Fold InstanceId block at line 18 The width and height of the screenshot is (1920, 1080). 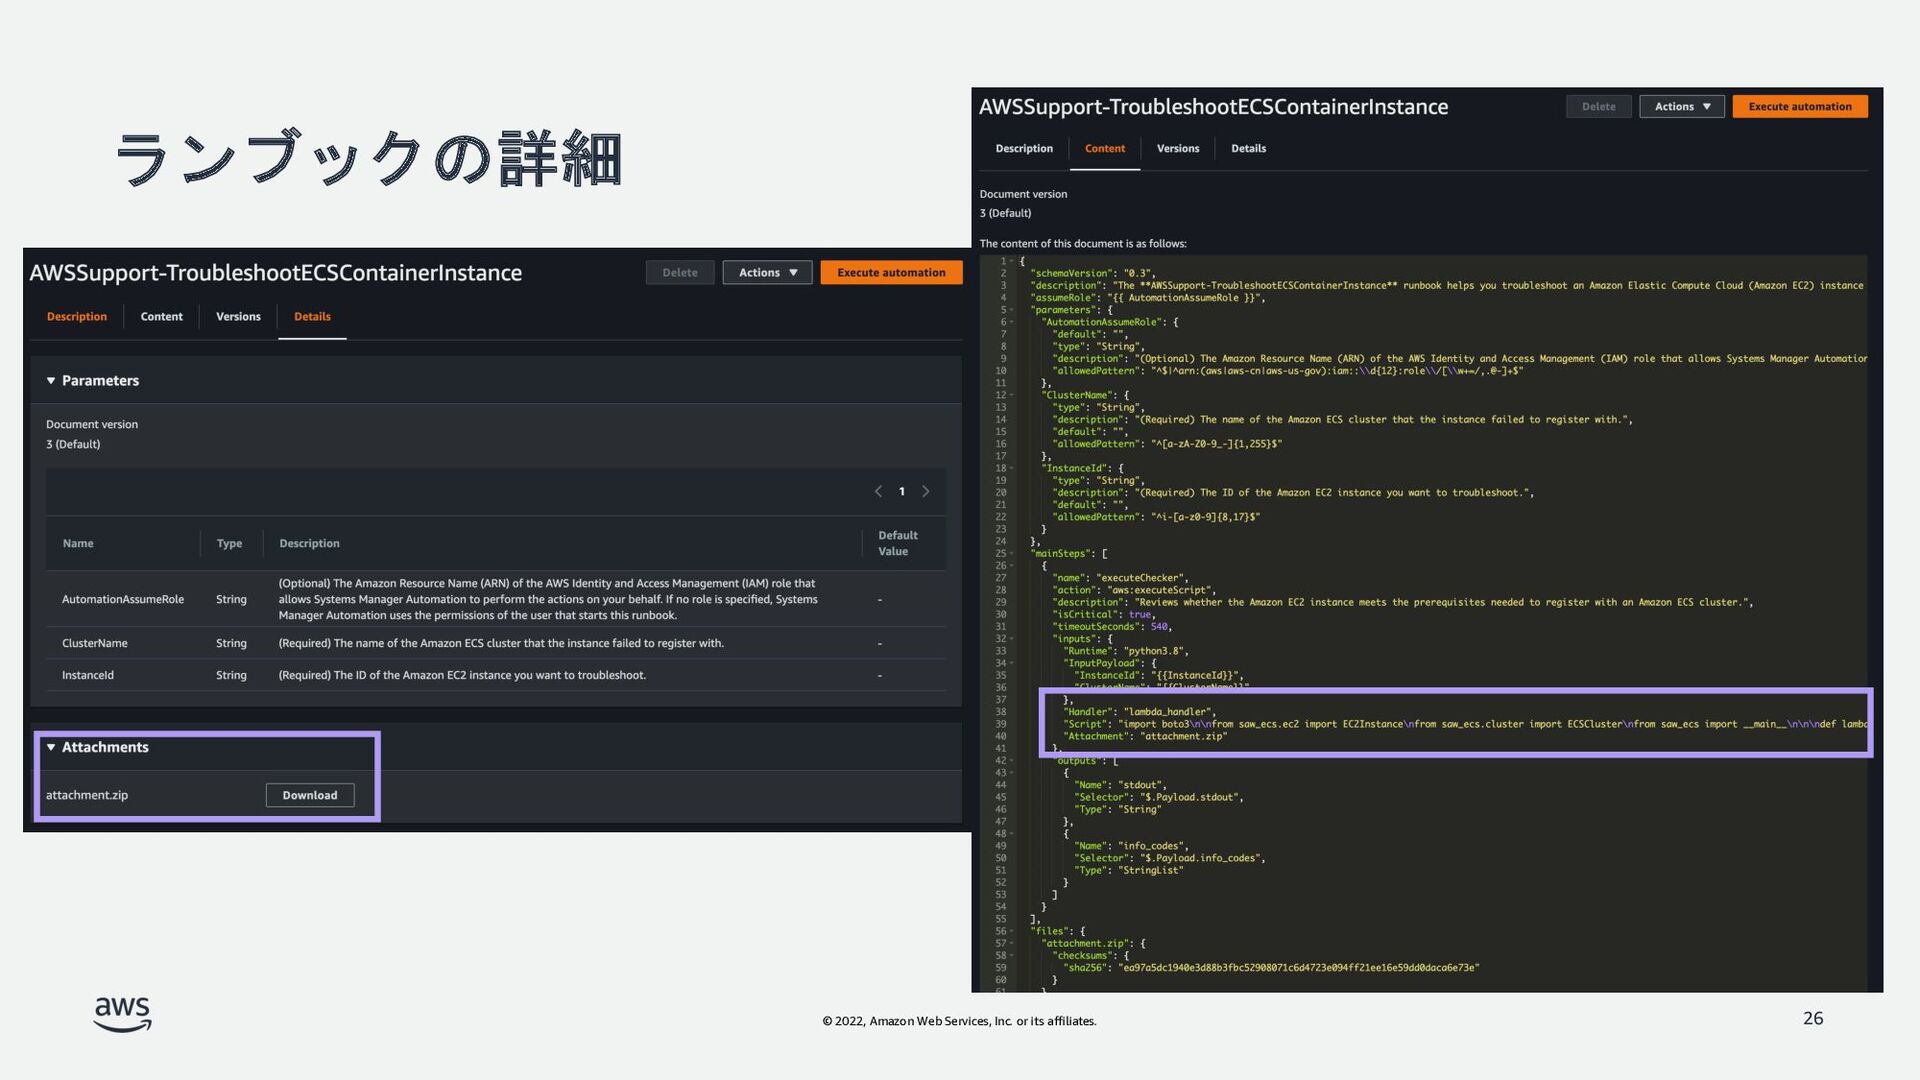click(x=1012, y=468)
